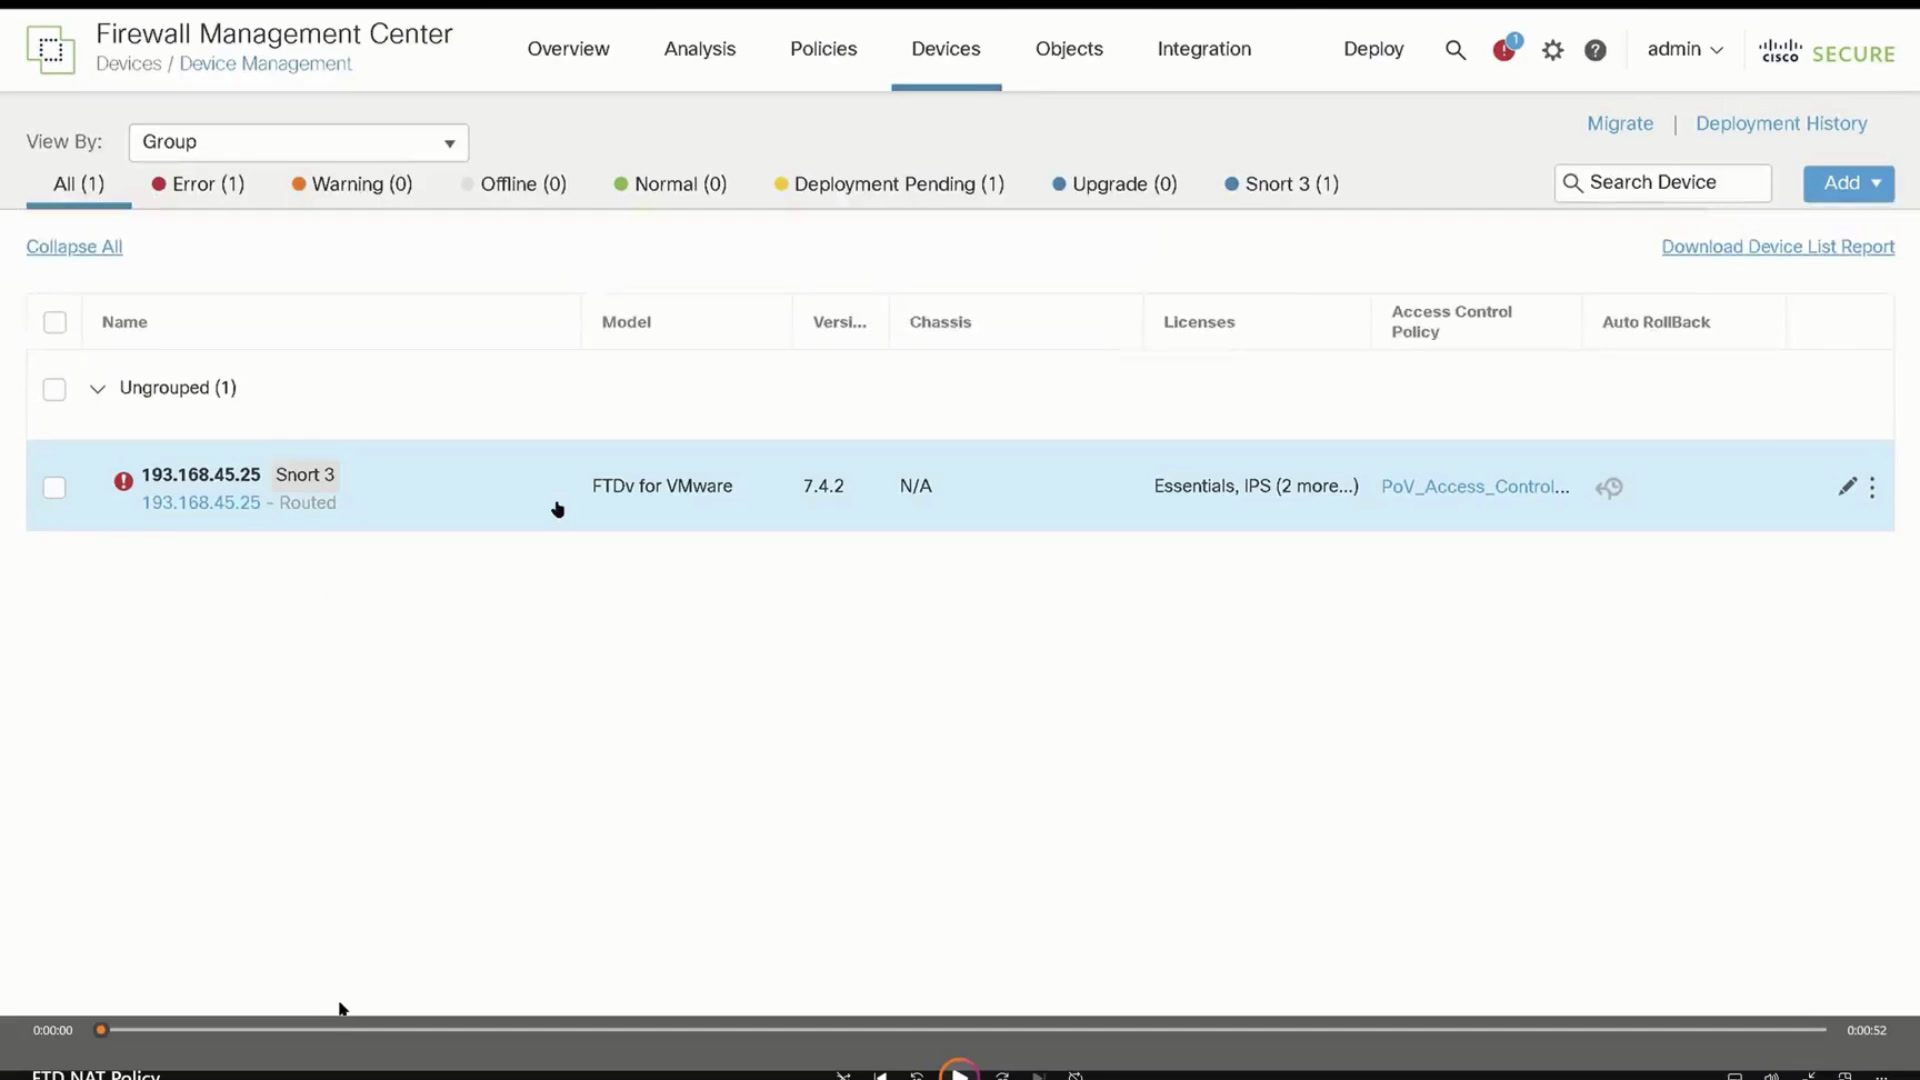Open the Overview menu
Image resolution: width=1920 pixels, height=1080 pixels.
point(568,49)
